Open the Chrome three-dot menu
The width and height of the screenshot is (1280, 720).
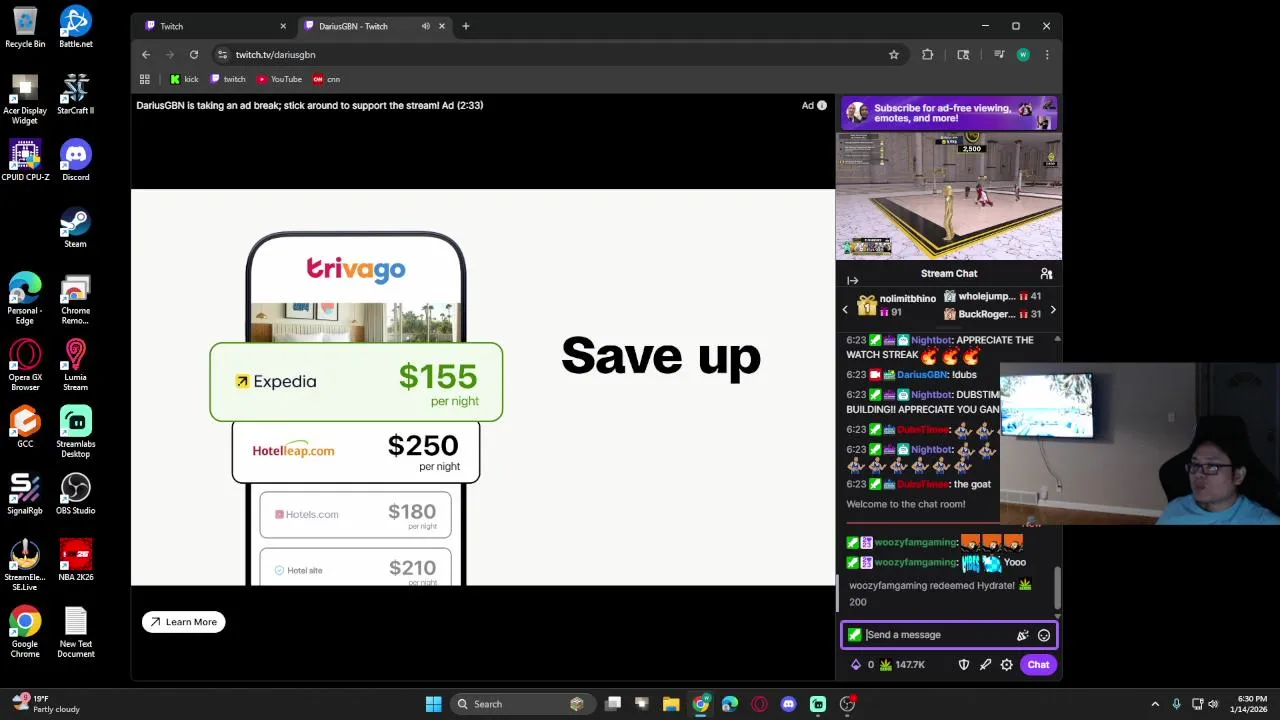coord(1047,55)
